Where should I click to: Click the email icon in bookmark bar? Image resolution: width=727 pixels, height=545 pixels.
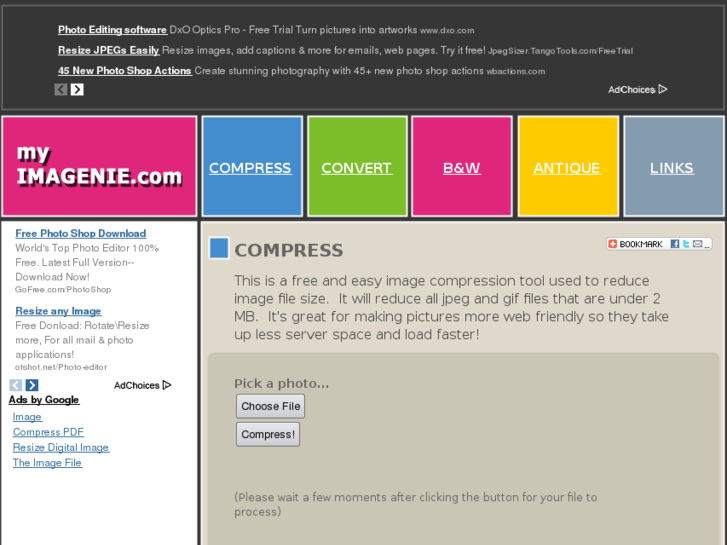697,244
